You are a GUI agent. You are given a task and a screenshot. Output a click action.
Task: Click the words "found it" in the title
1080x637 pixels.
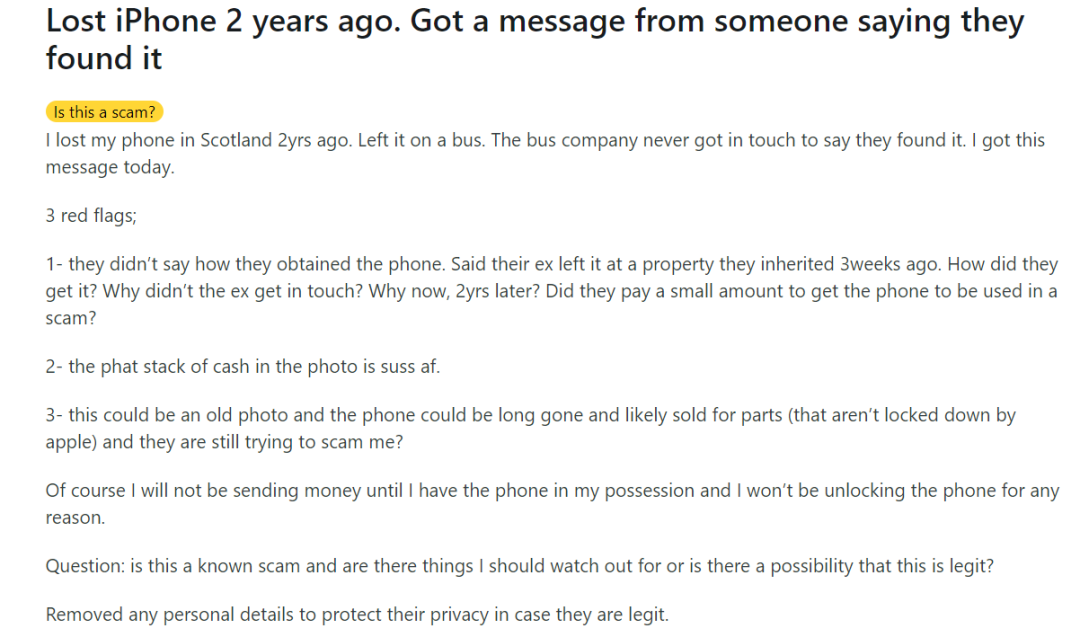(104, 58)
